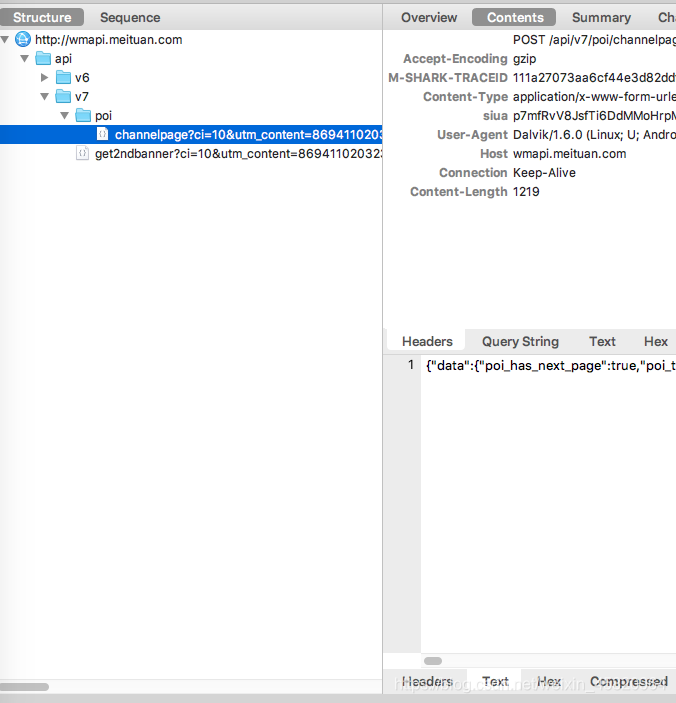Open the Summary tab
The image size is (676, 703).
(601, 17)
